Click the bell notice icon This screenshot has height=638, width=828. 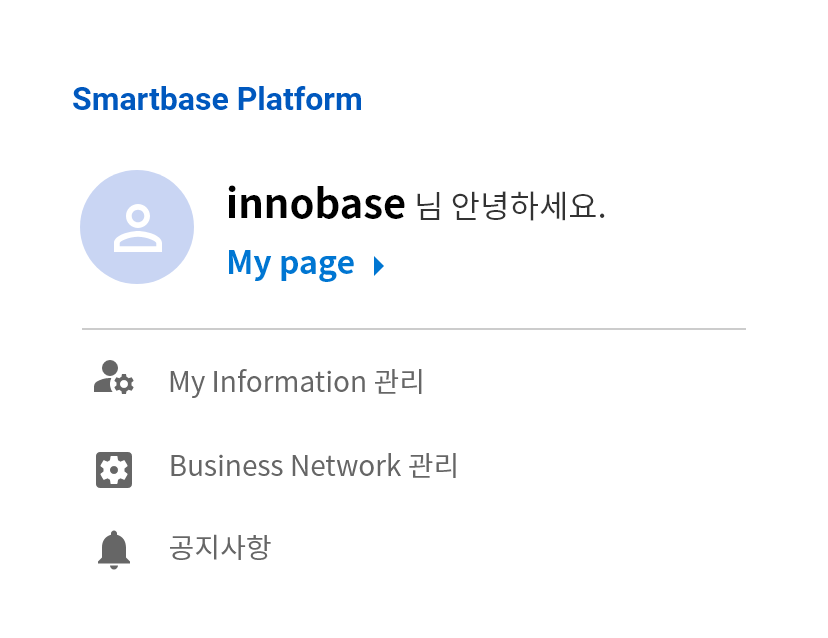pos(114,550)
